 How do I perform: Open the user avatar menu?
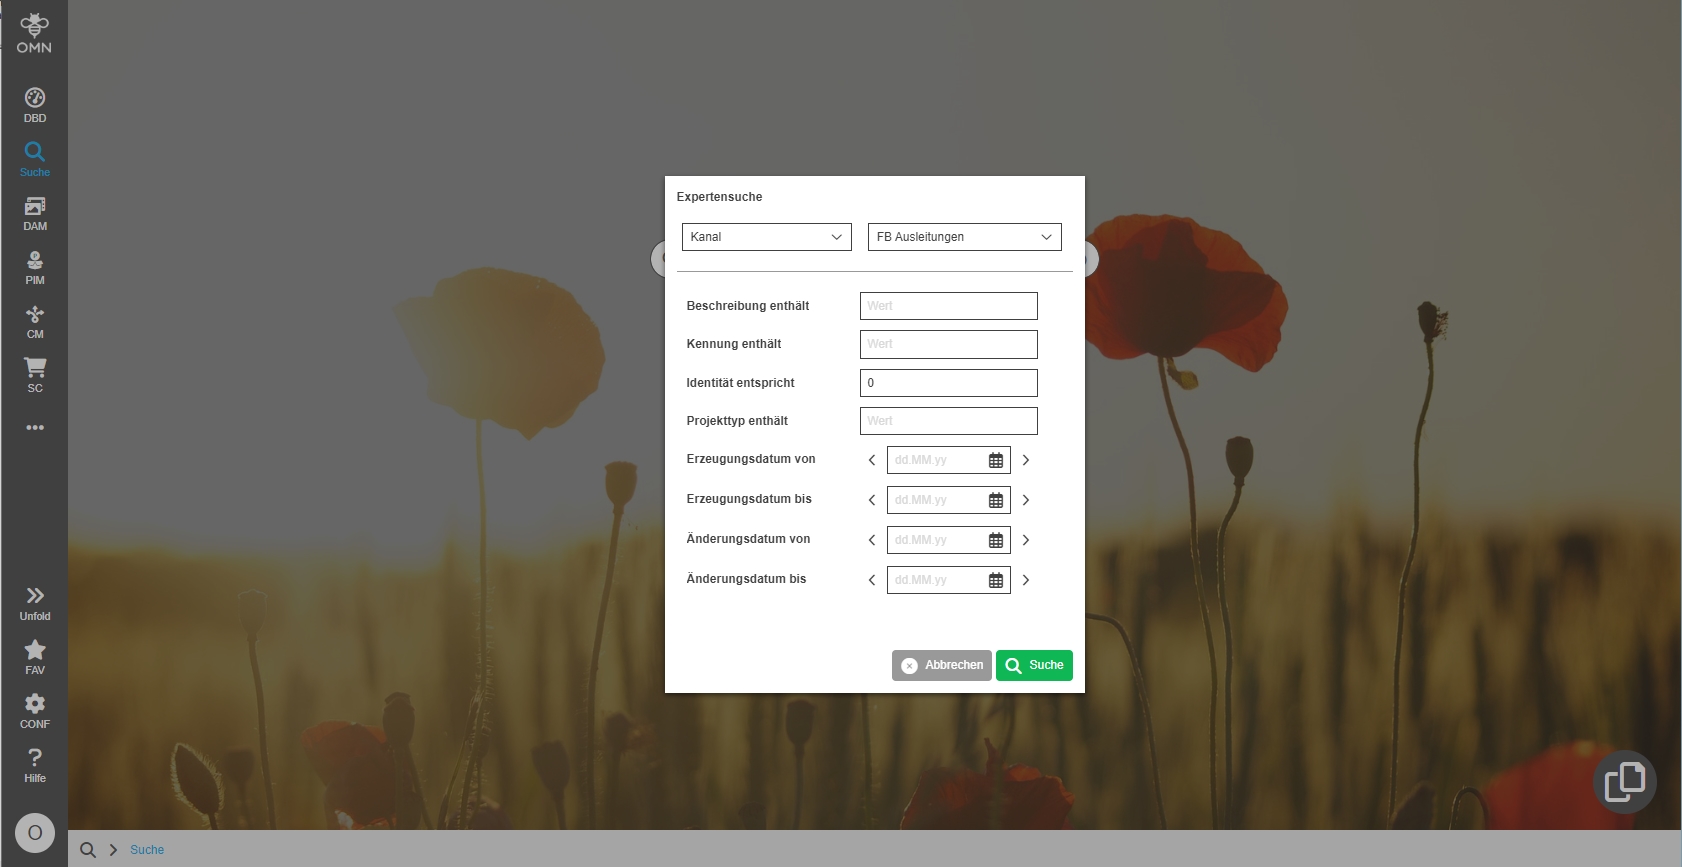pos(35,833)
